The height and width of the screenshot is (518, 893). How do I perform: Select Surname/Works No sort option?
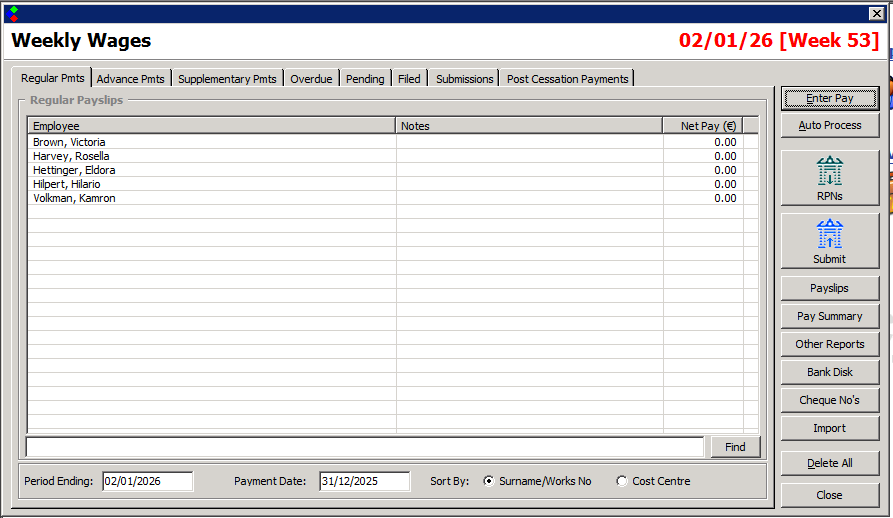pyautogui.click(x=489, y=481)
